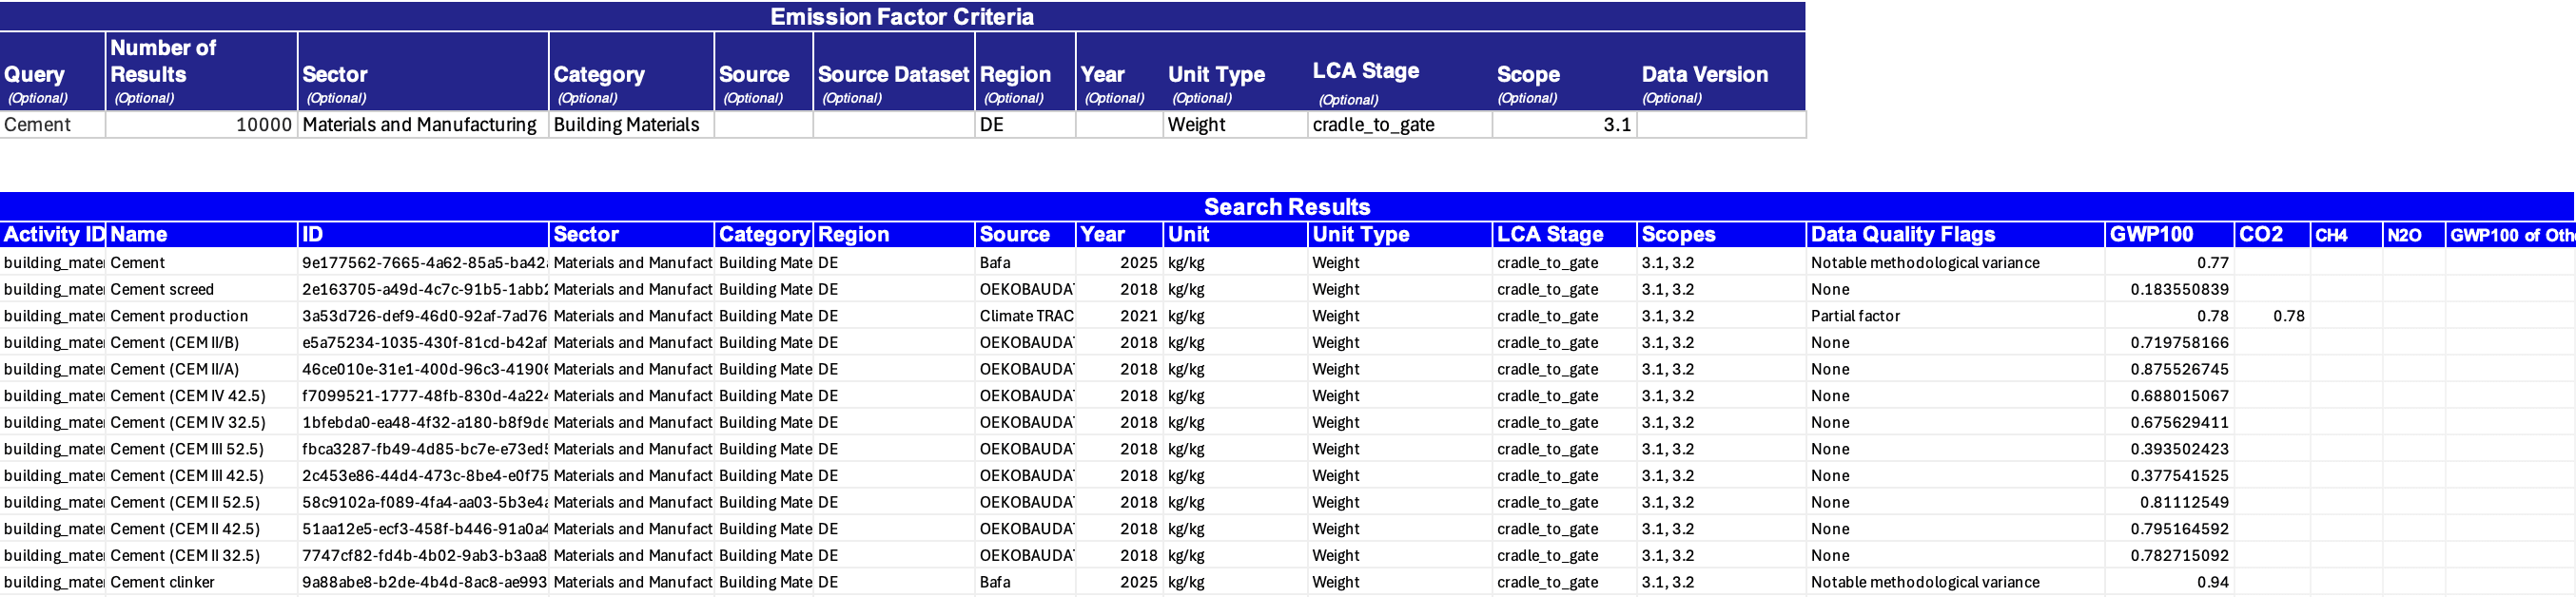Click the Sector criteria cell Materials and Manufacturing
The height and width of the screenshot is (597, 2576).
coord(422,125)
